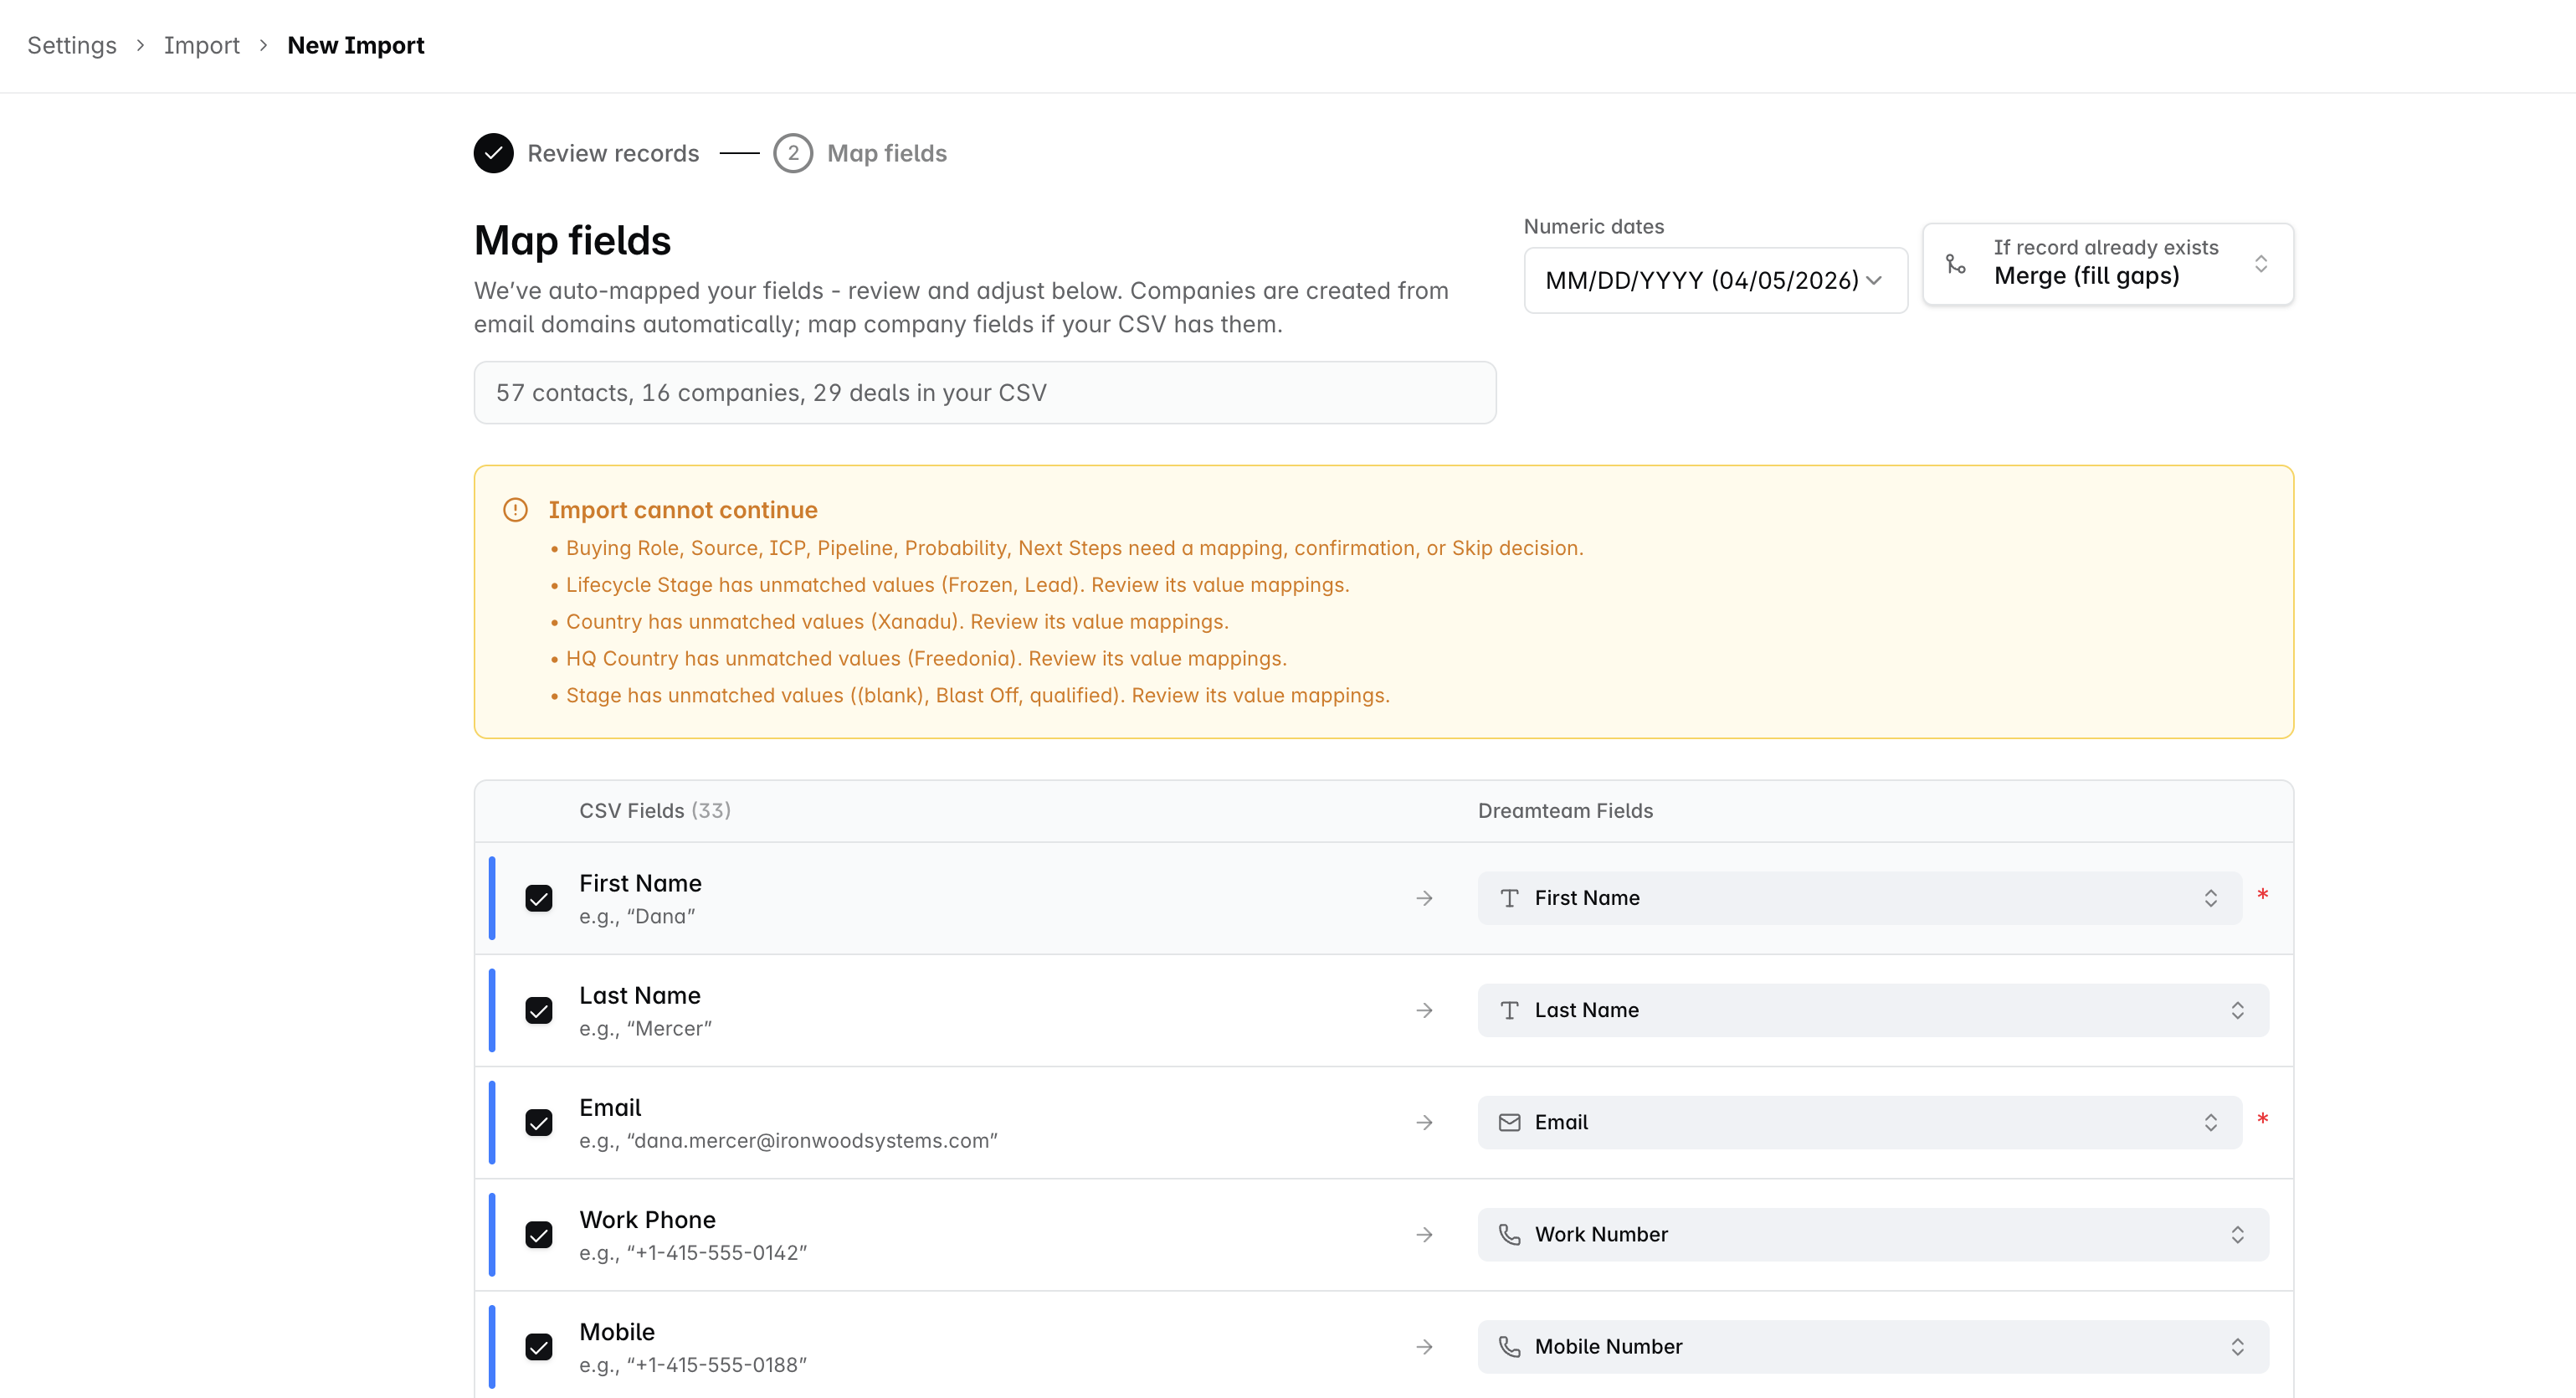Go to Settings in the breadcrumb
Screen dimensions: 2576x1398
72,46
